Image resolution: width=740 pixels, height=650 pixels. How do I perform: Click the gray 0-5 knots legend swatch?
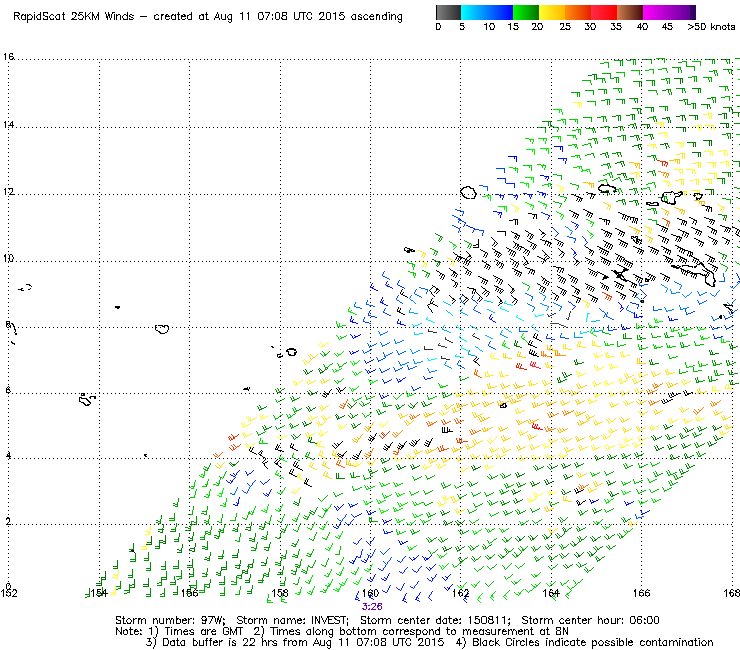point(448,12)
